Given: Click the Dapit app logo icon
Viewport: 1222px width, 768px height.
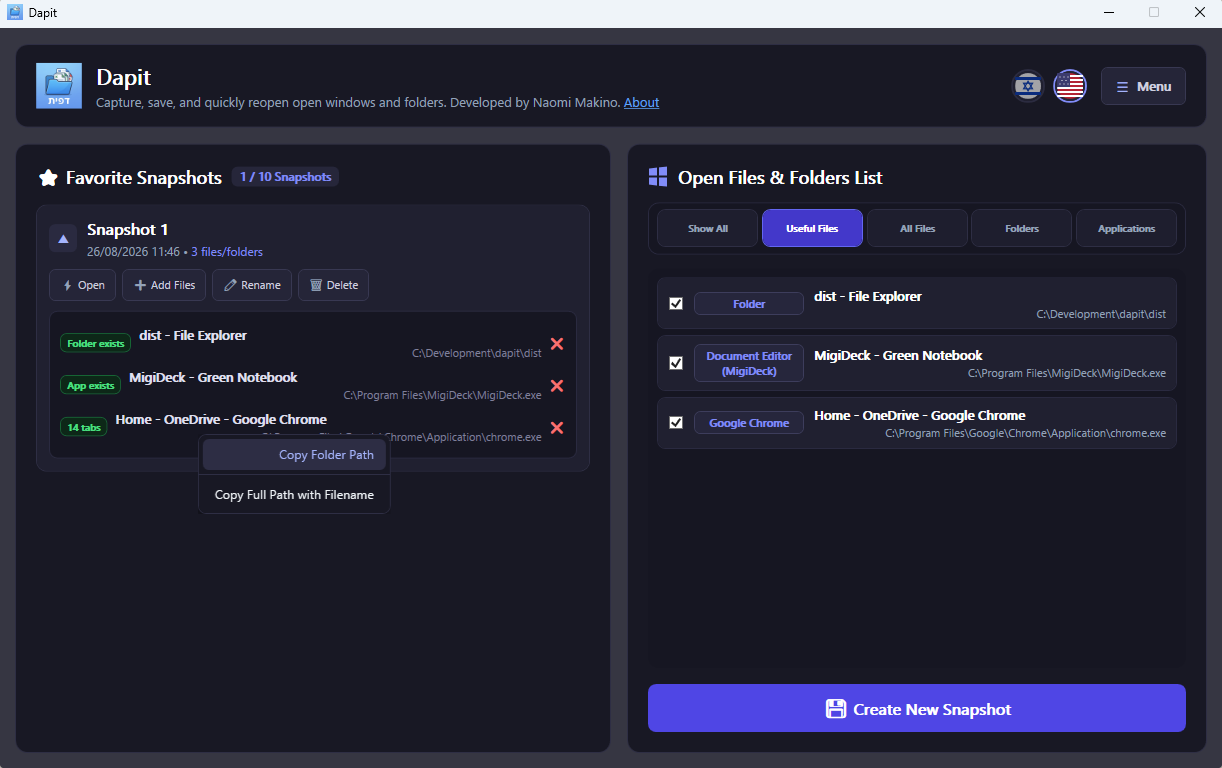Looking at the screenshot, I should (x=59, y=86).
